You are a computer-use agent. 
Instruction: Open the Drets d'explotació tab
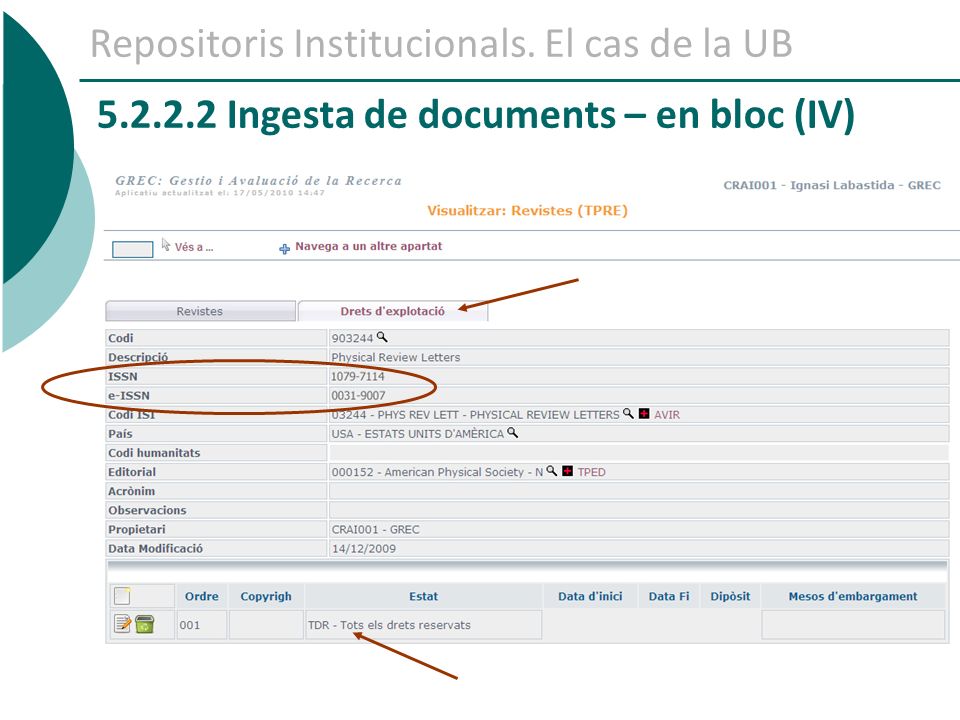pos(392,311)
